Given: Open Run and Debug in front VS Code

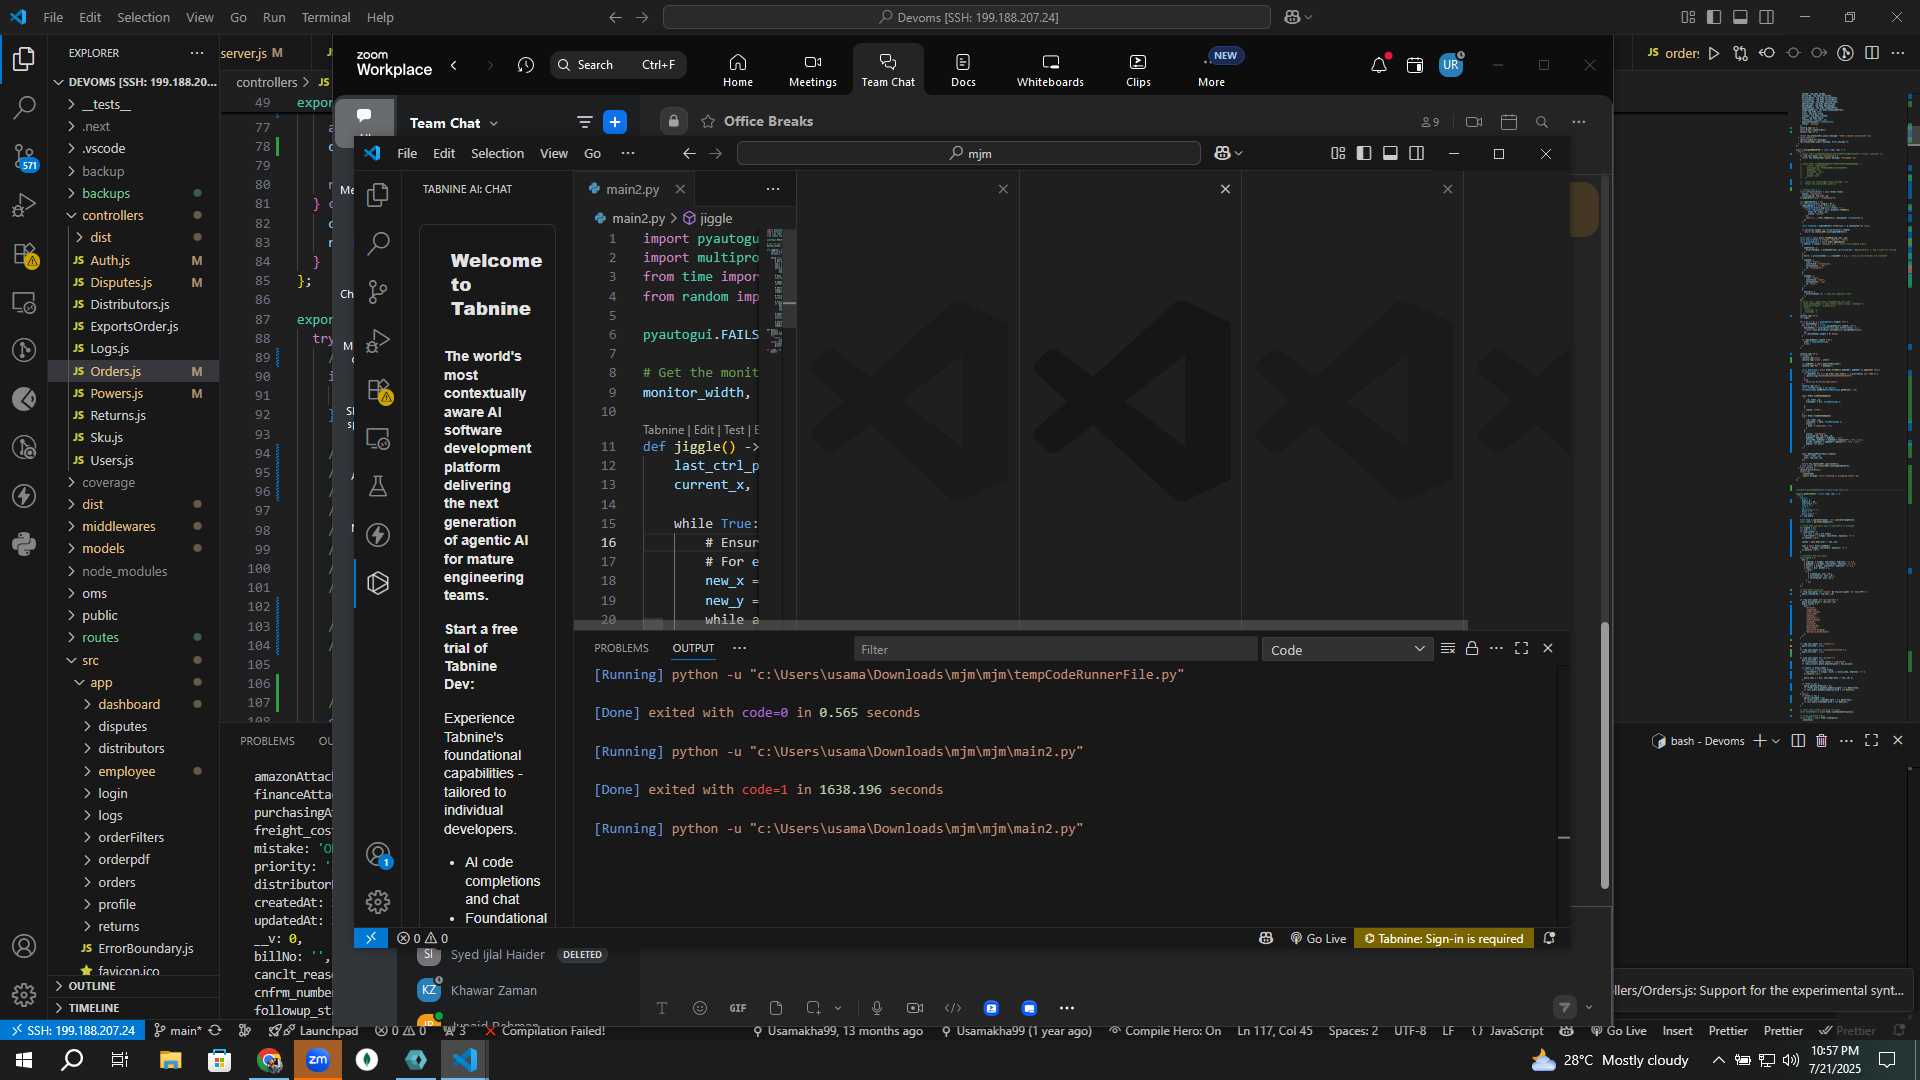Looking at the screenshot, I should pyautogui.click(x=378, y=341).
